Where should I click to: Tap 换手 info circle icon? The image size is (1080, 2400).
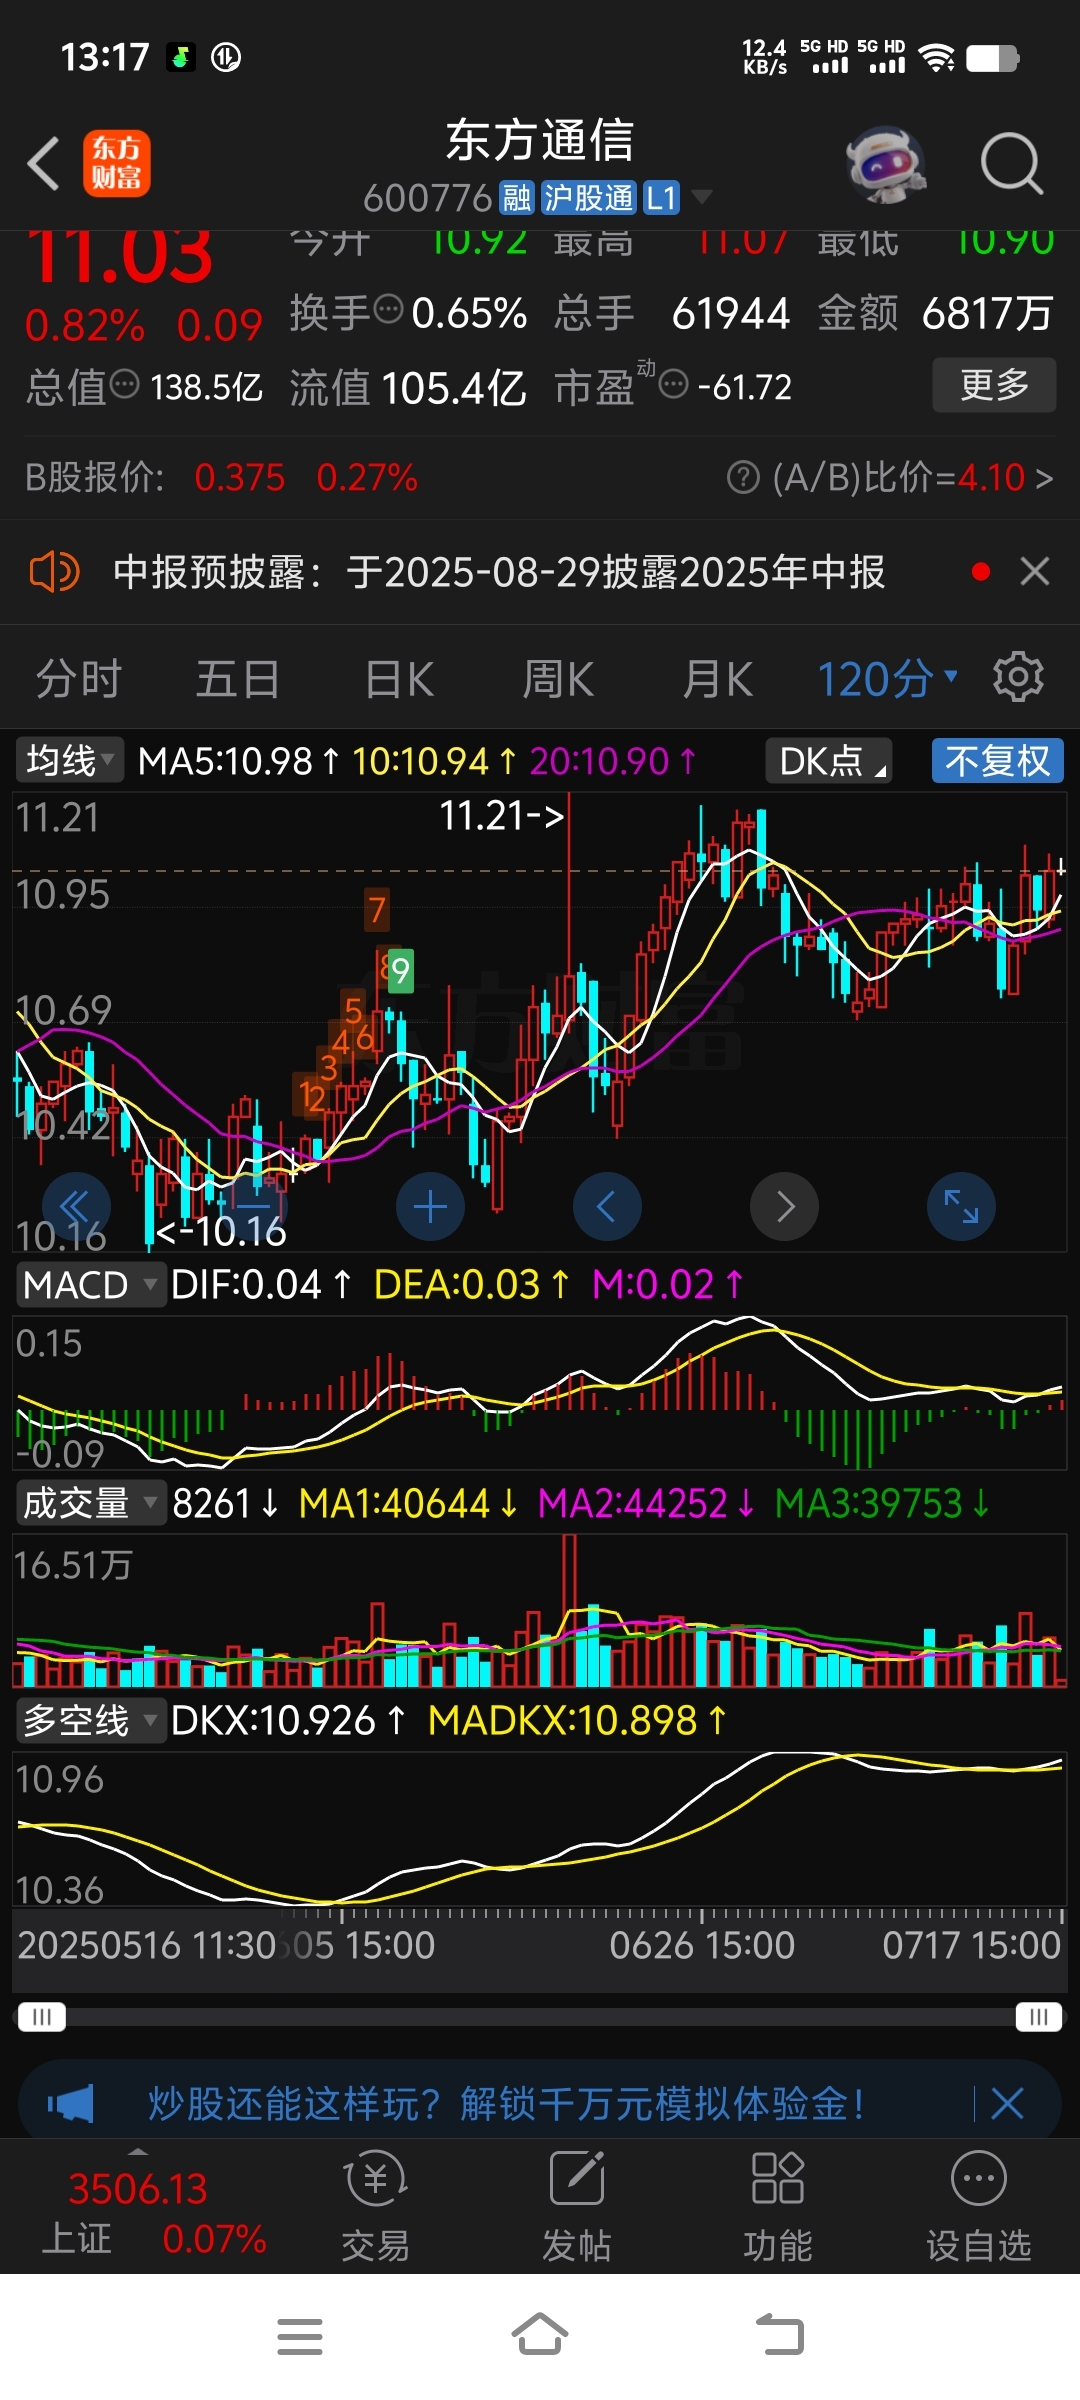click(388, 309)
